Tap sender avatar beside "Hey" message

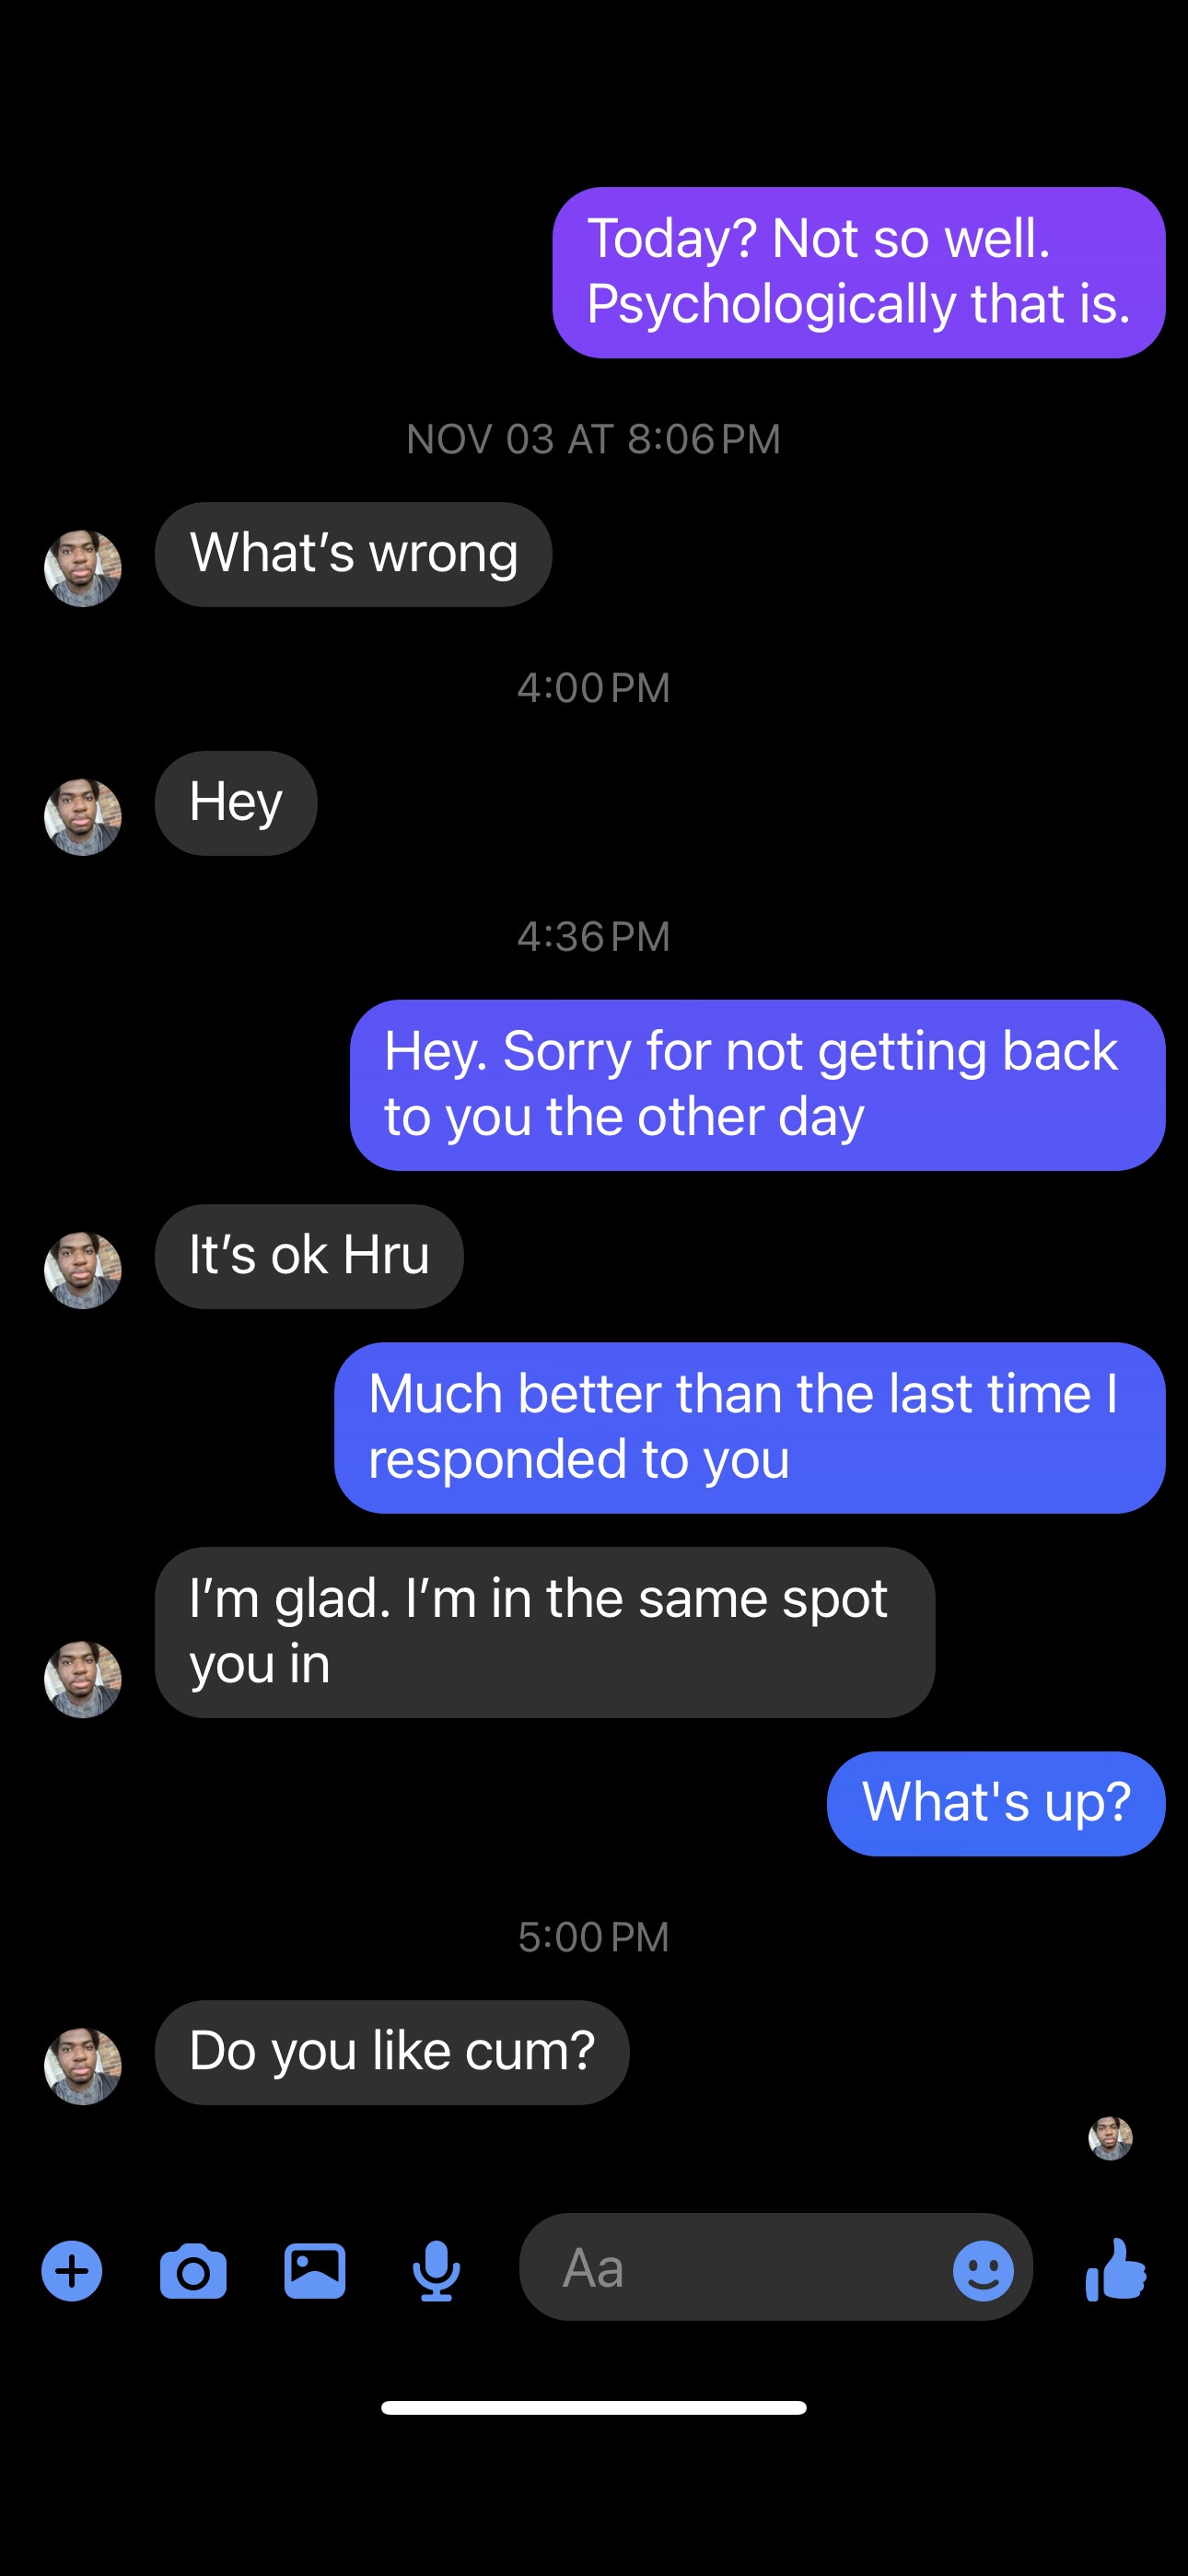(83, 817)
